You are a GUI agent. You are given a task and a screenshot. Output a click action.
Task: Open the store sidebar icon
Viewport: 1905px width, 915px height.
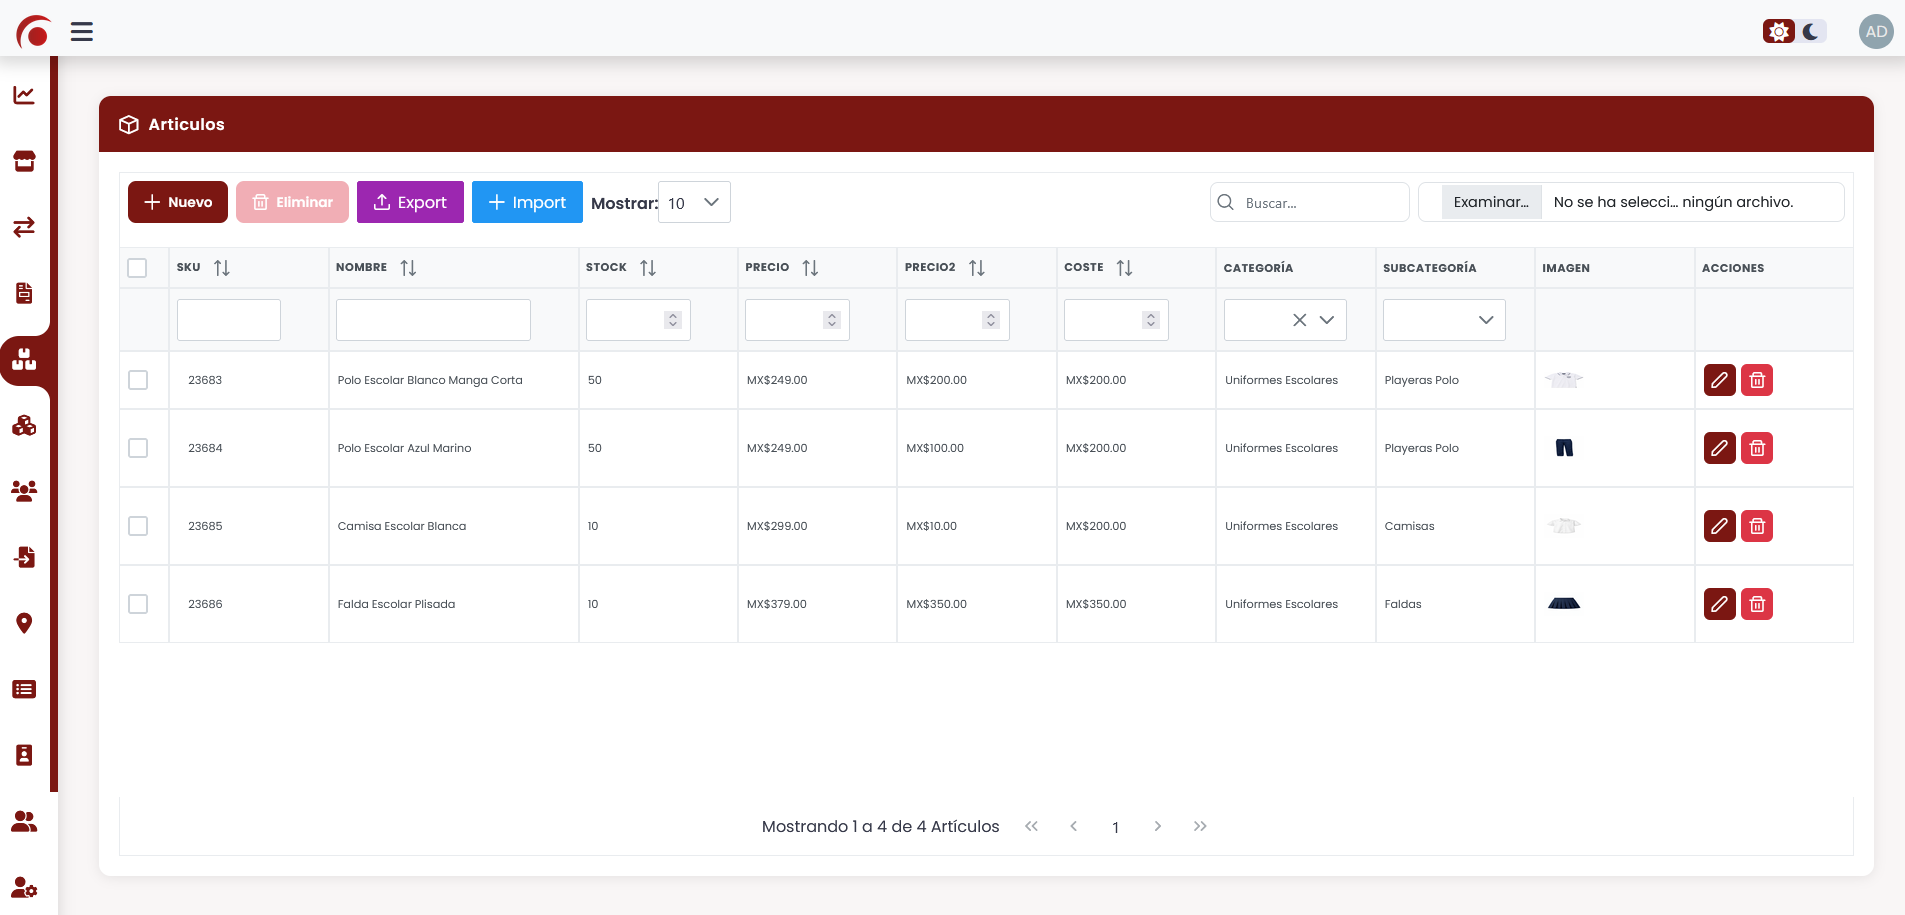tap(24, 161)
